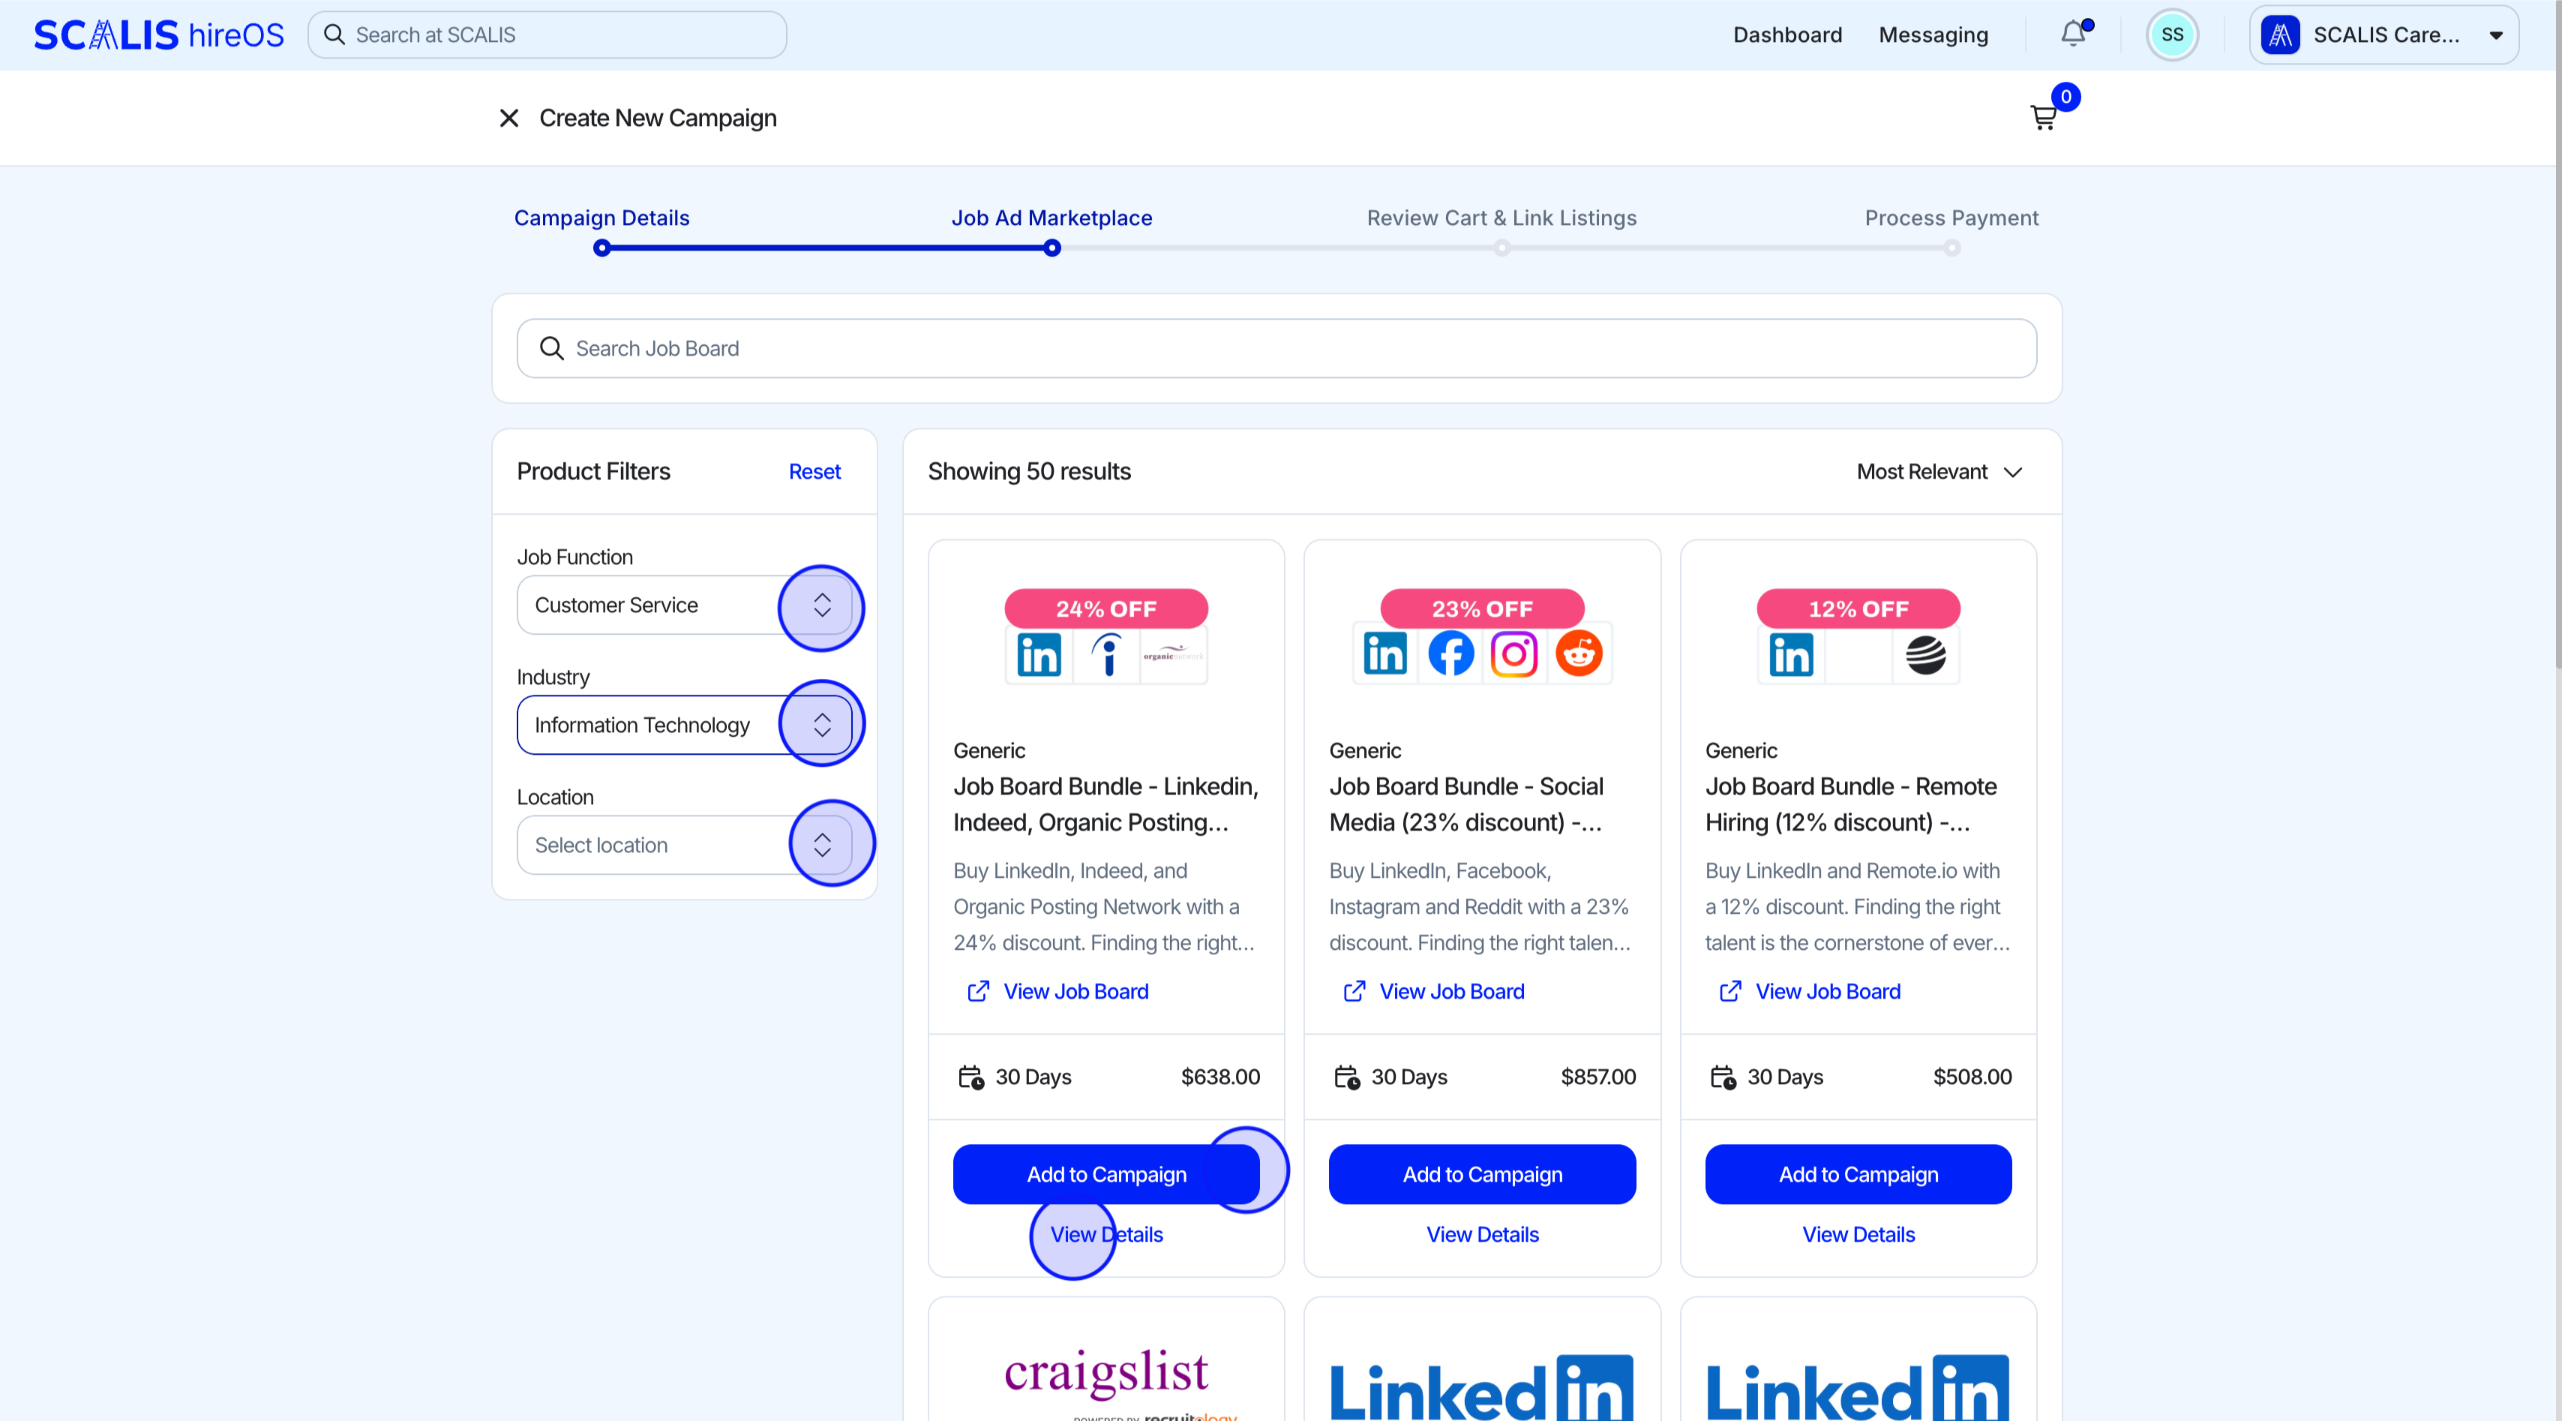View details of the LinkedIn, Indeed, Organic bundle
The height and width of the screenshot is (1421, 2562).
[x=1106, y=1234]
